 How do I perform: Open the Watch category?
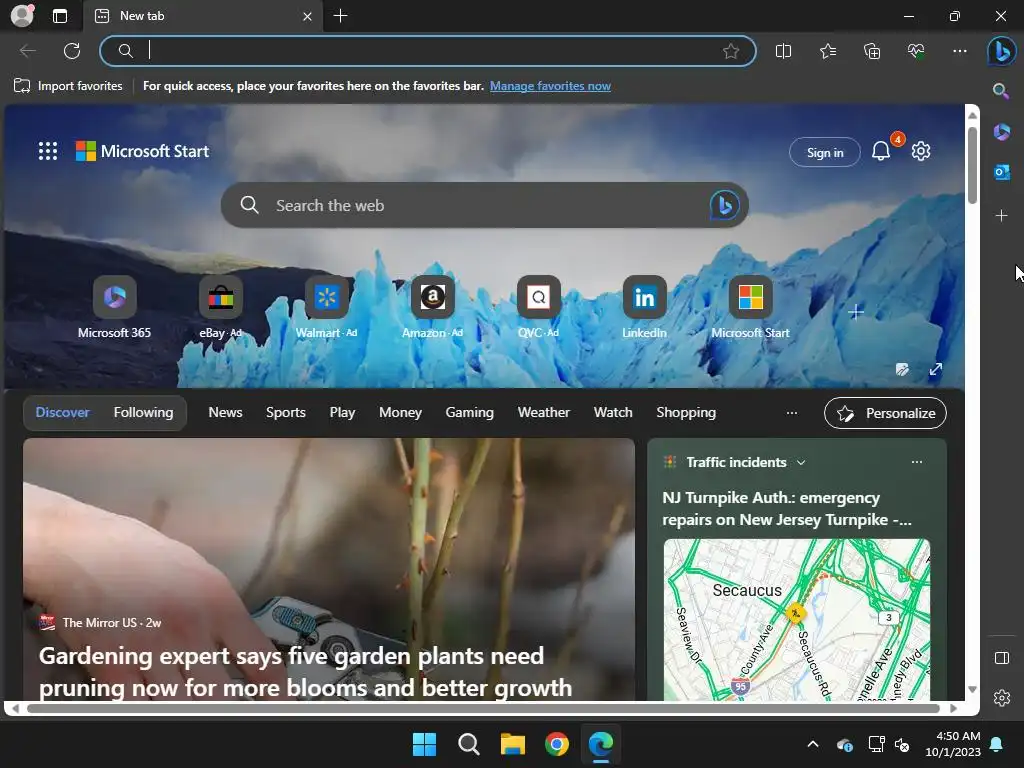coord(613,413)
